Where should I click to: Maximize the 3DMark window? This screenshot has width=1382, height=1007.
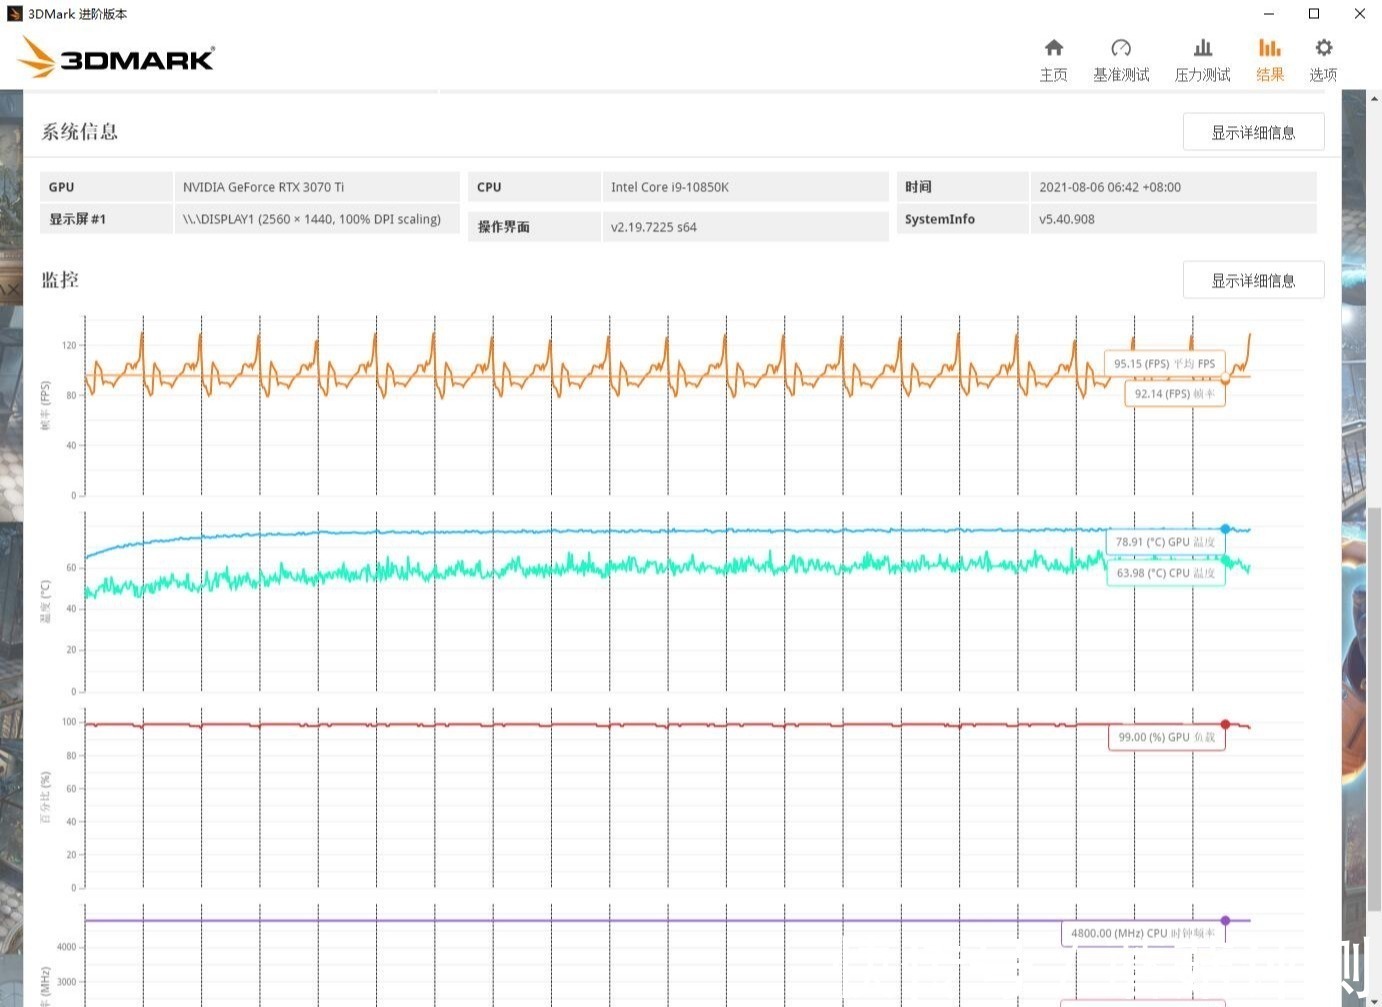(1314, 14)
